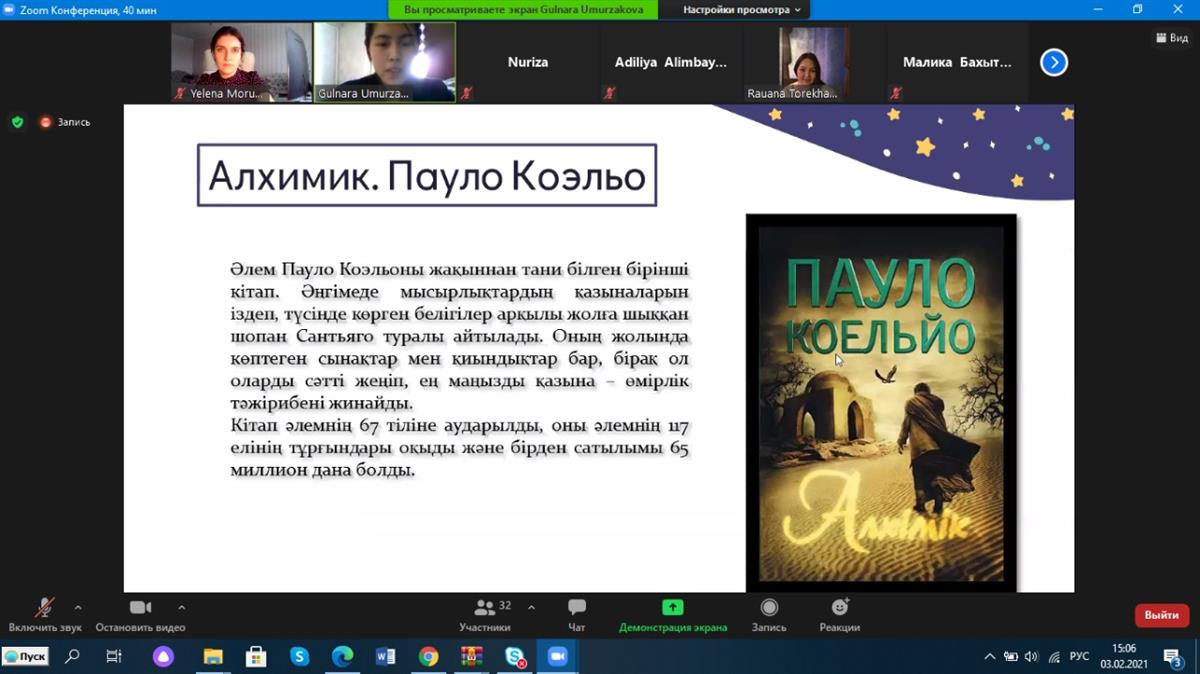Screen dimensions: 1200x674
Task: Show next participants with the blue arrow
Action: click(x=1053, y=62)
